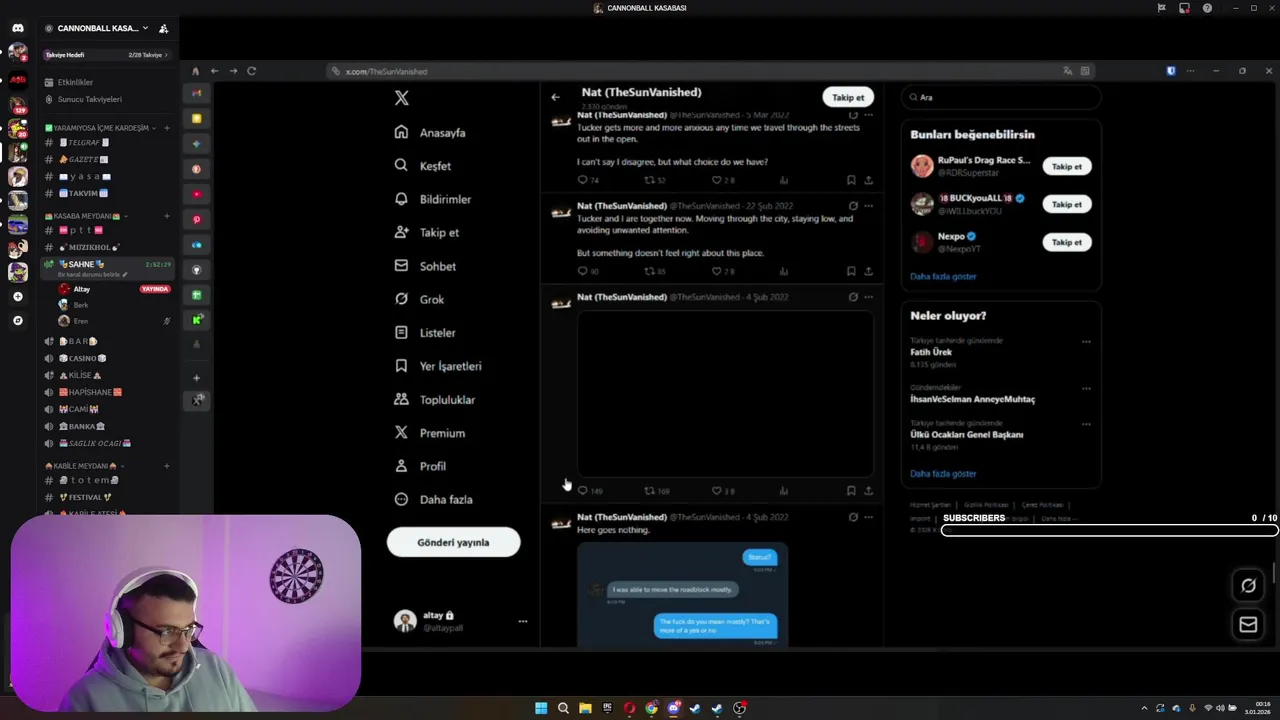Like the 5 Mar 2022 tweet
1280x720 pixels.
click(716, 180)
